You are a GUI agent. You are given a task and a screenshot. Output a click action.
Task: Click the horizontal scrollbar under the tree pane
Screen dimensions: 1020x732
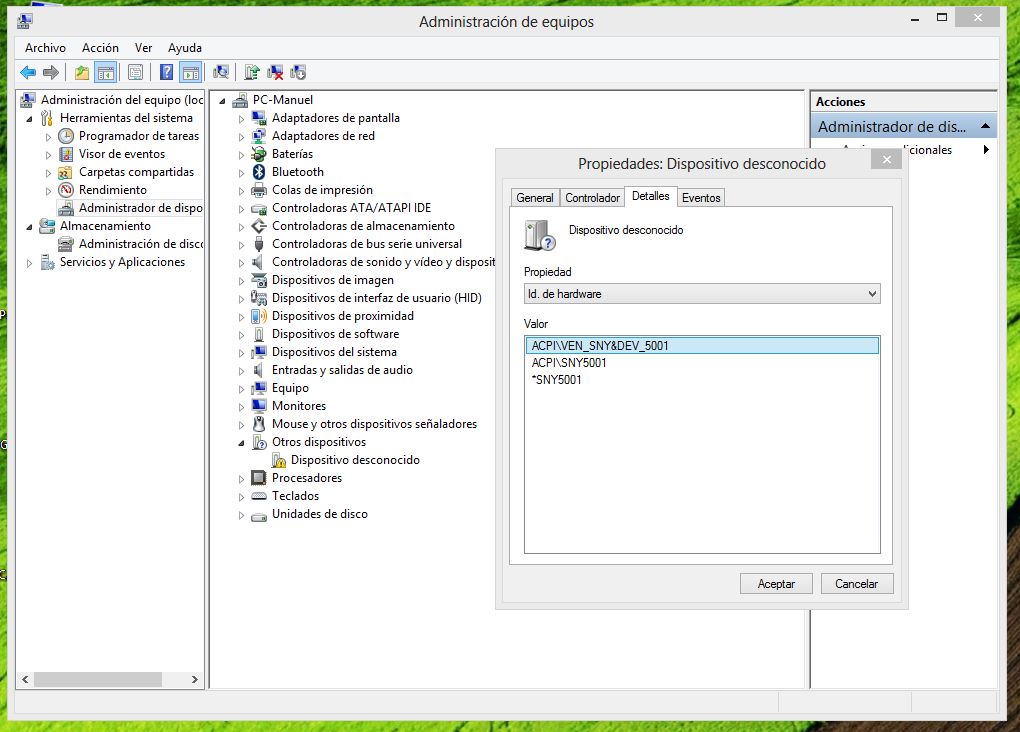[100, 679]
